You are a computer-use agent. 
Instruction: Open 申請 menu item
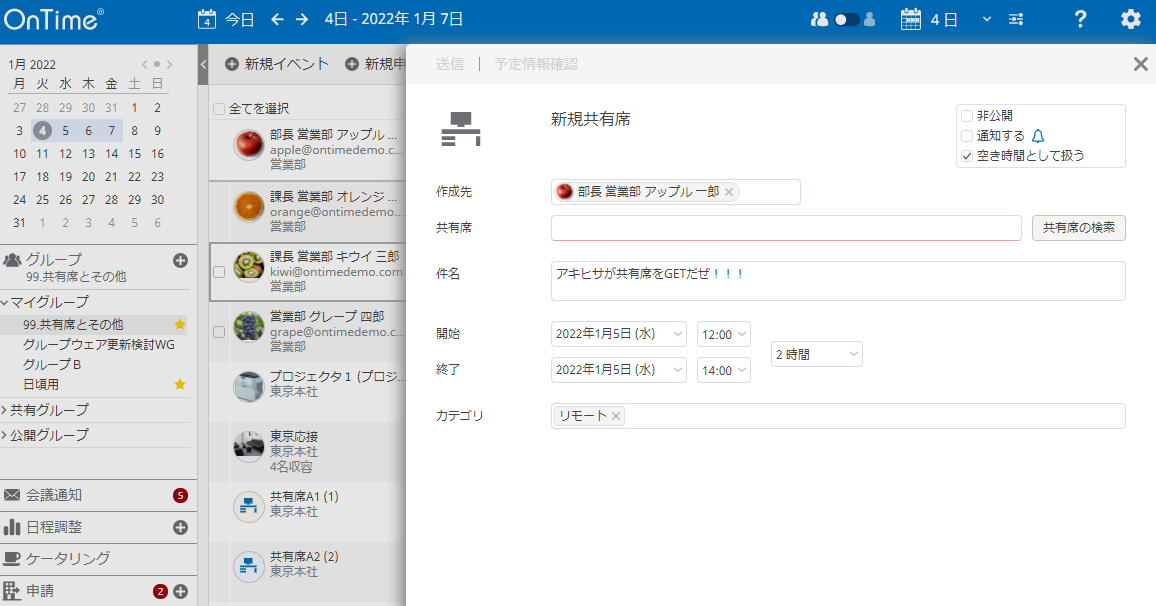pyautogui.click(x=39, y=590)
